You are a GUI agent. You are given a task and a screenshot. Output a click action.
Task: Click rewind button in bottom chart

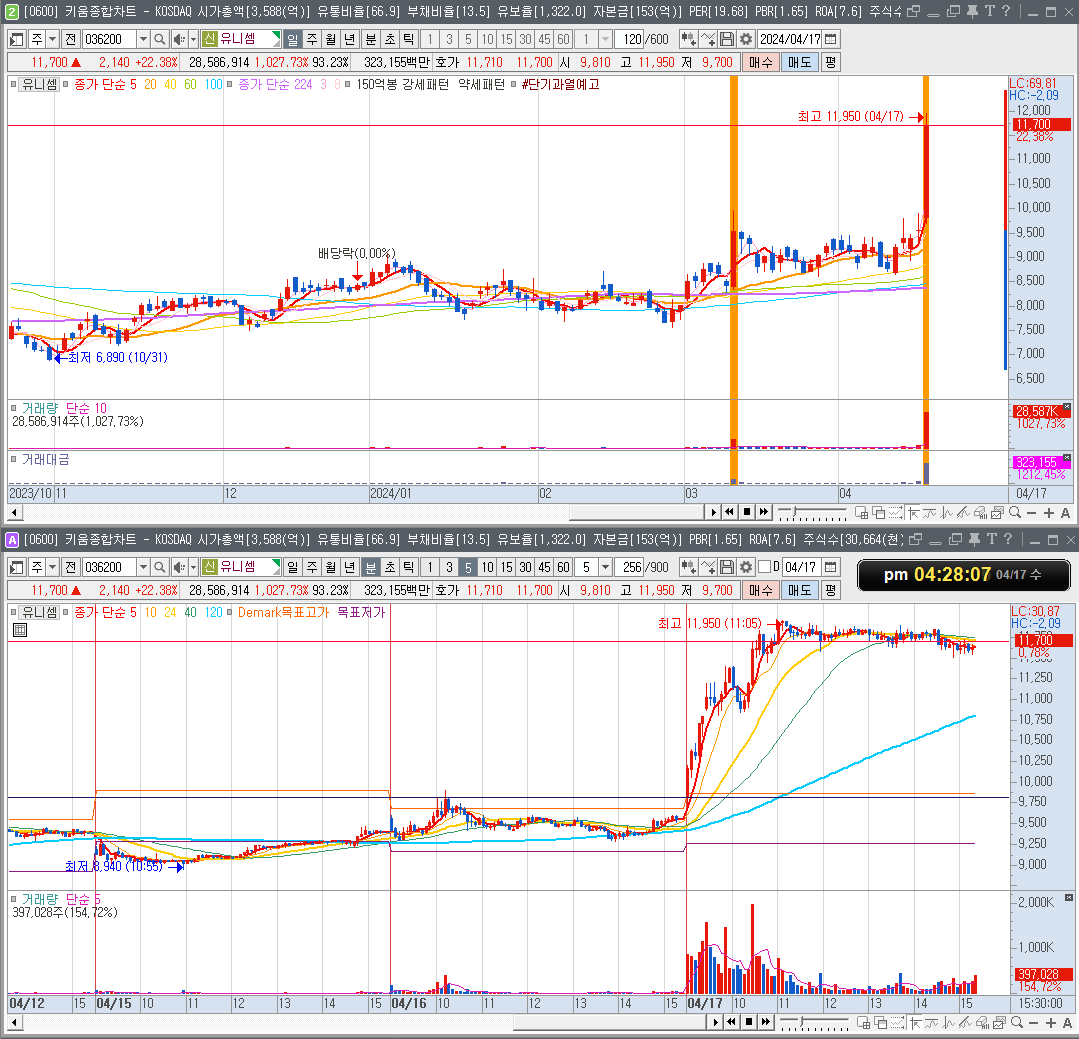[731, 1022]
